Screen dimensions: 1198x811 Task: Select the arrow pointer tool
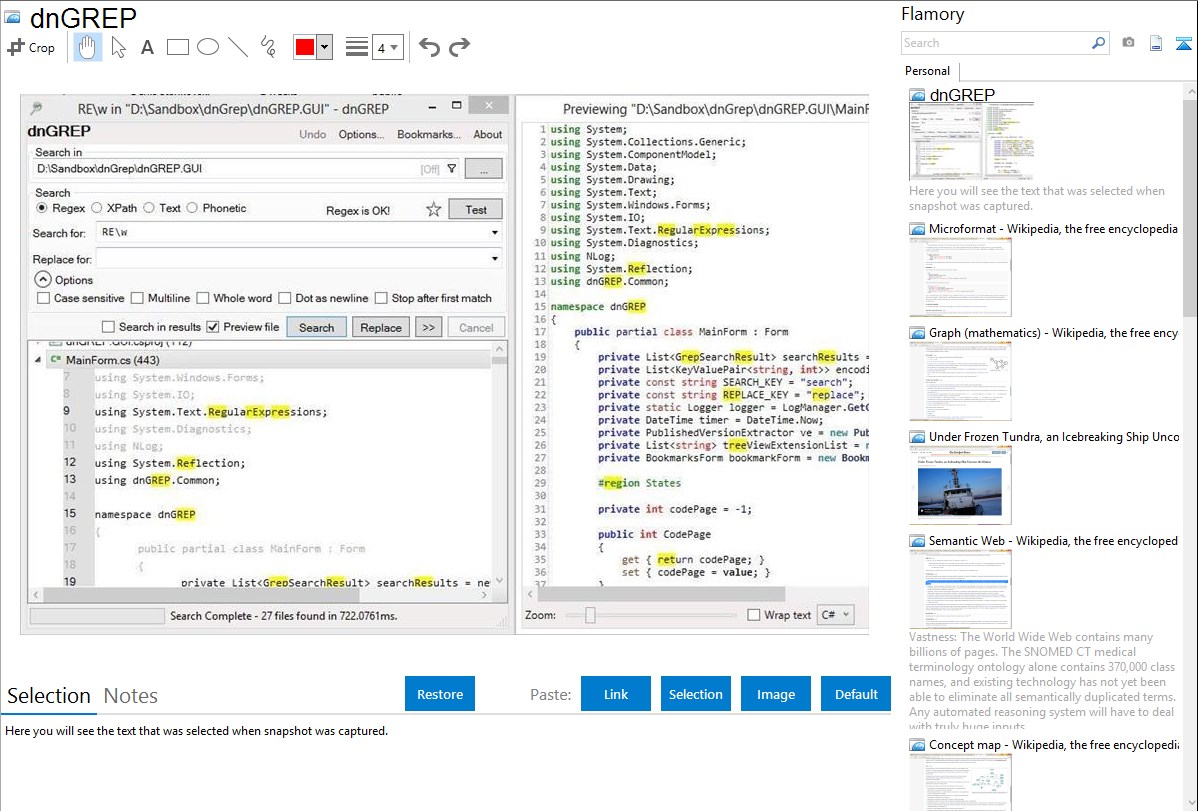pyautogui.click(x=118, y=47)
